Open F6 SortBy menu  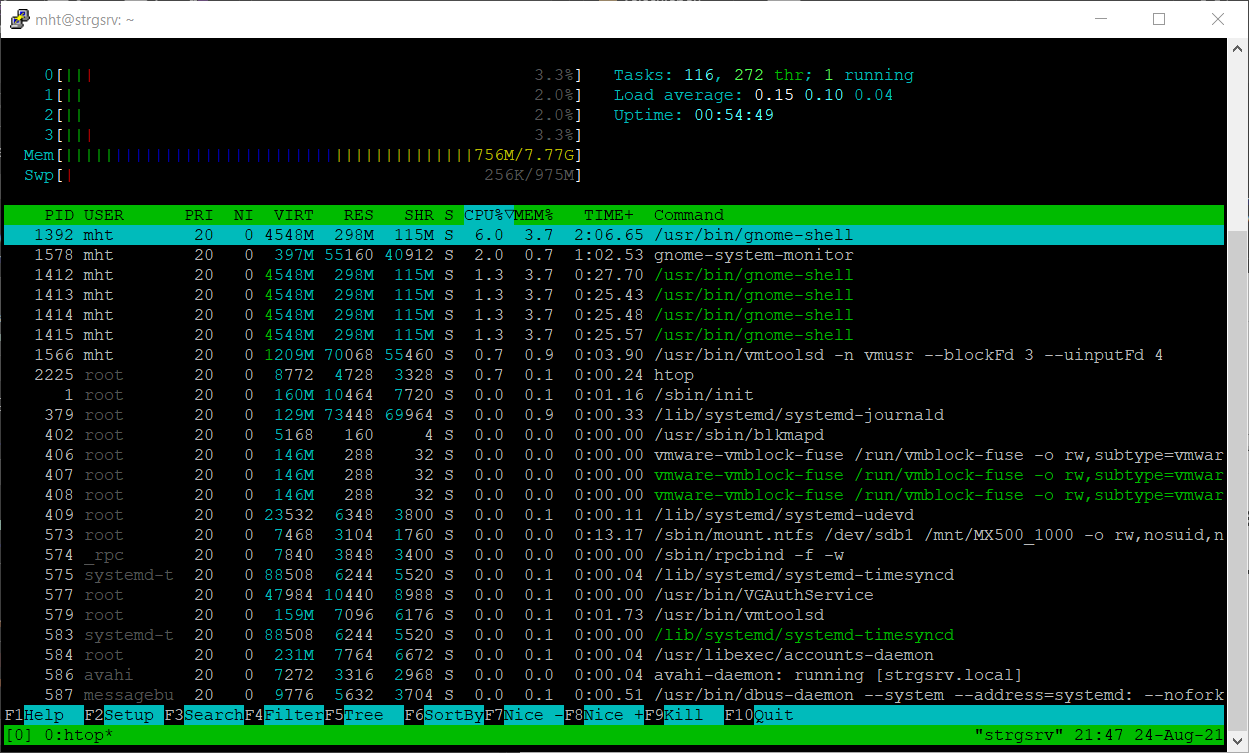tap(443, 715)
